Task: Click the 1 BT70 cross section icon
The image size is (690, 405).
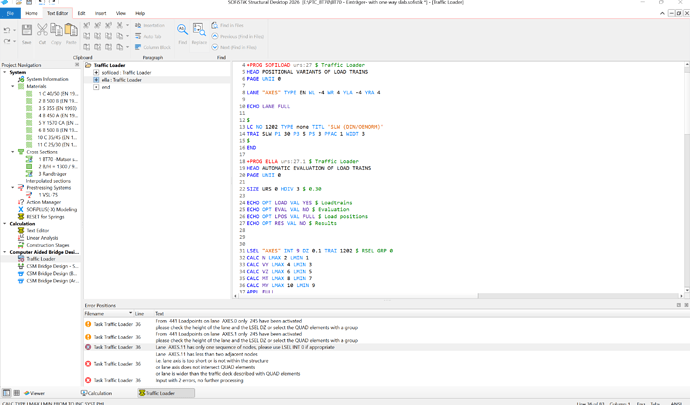Action: click(29, 159)
